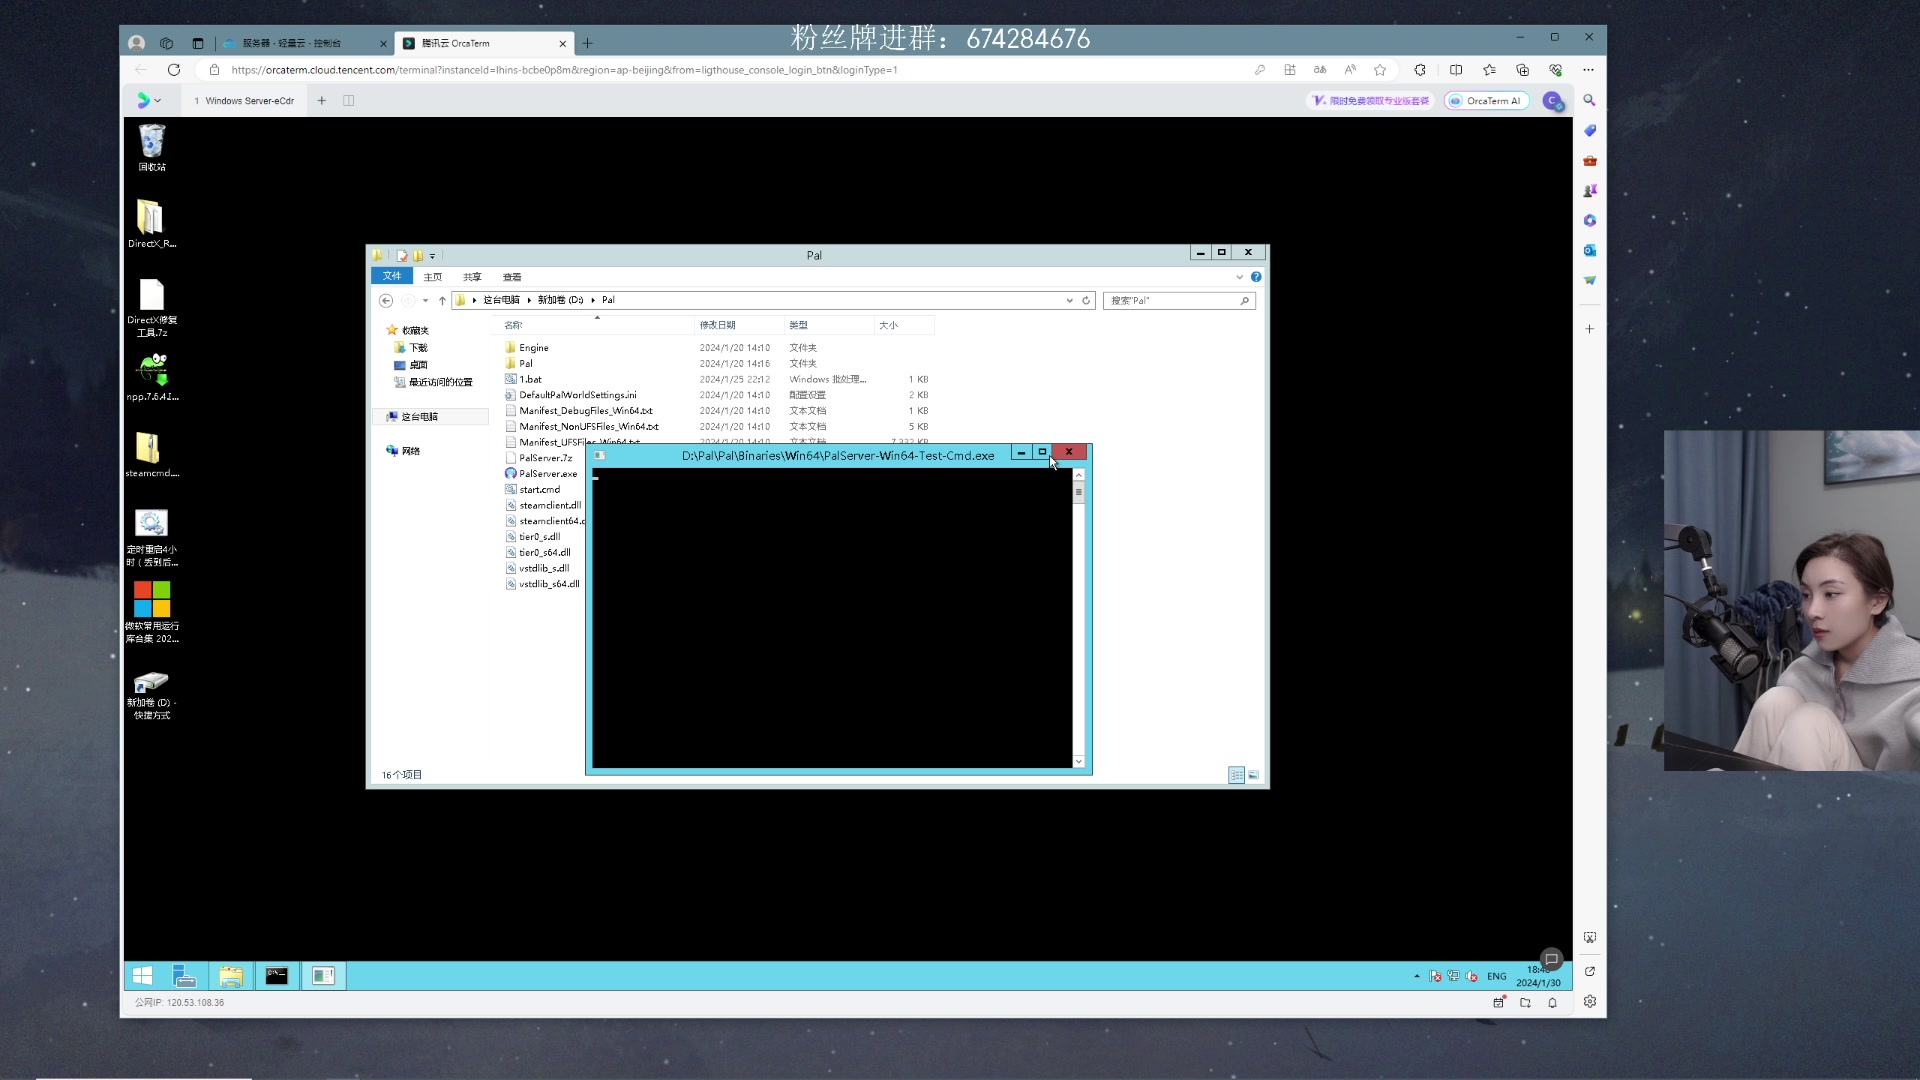This screenshot has width=1920, height=1080.
Task: Refresh the browser page
Action: (x=174, y=70)
